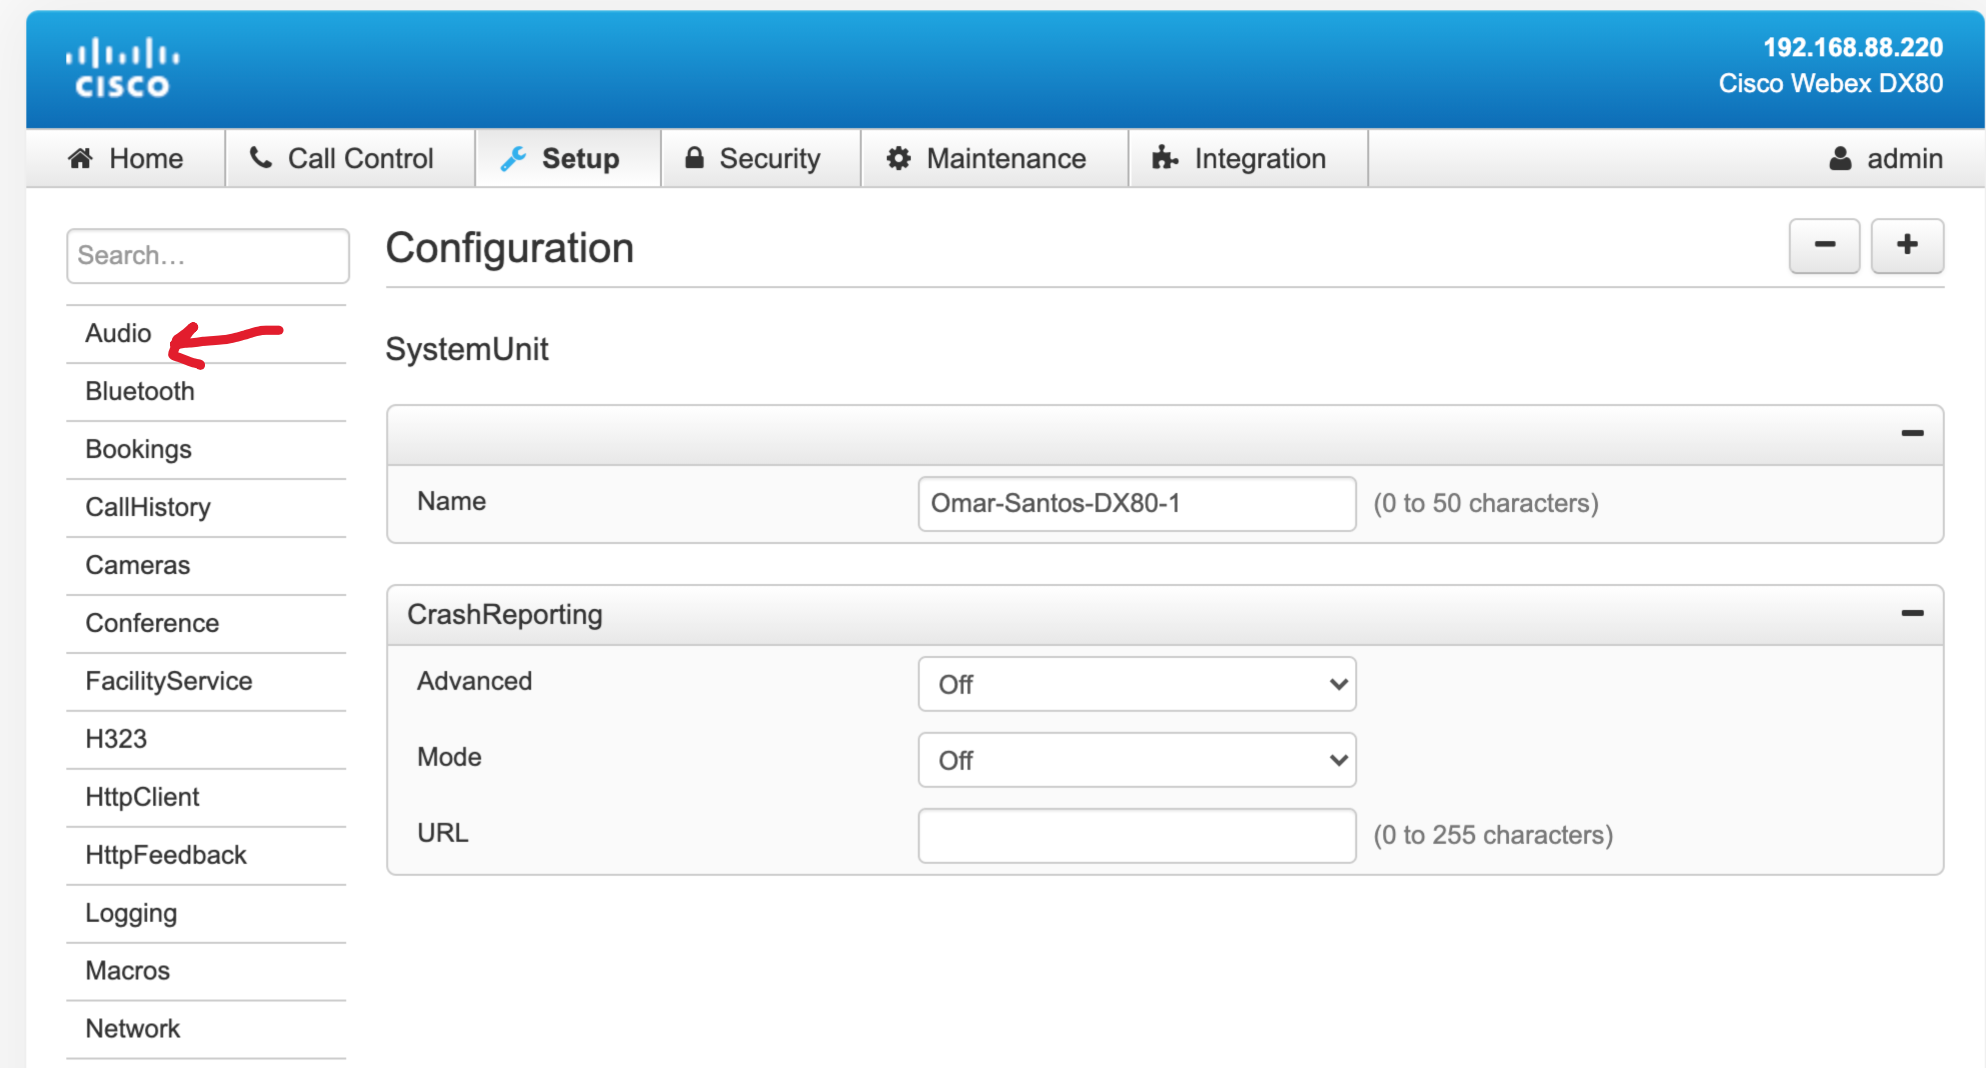Collapse the CrashReporting section

click(1912, 613)
